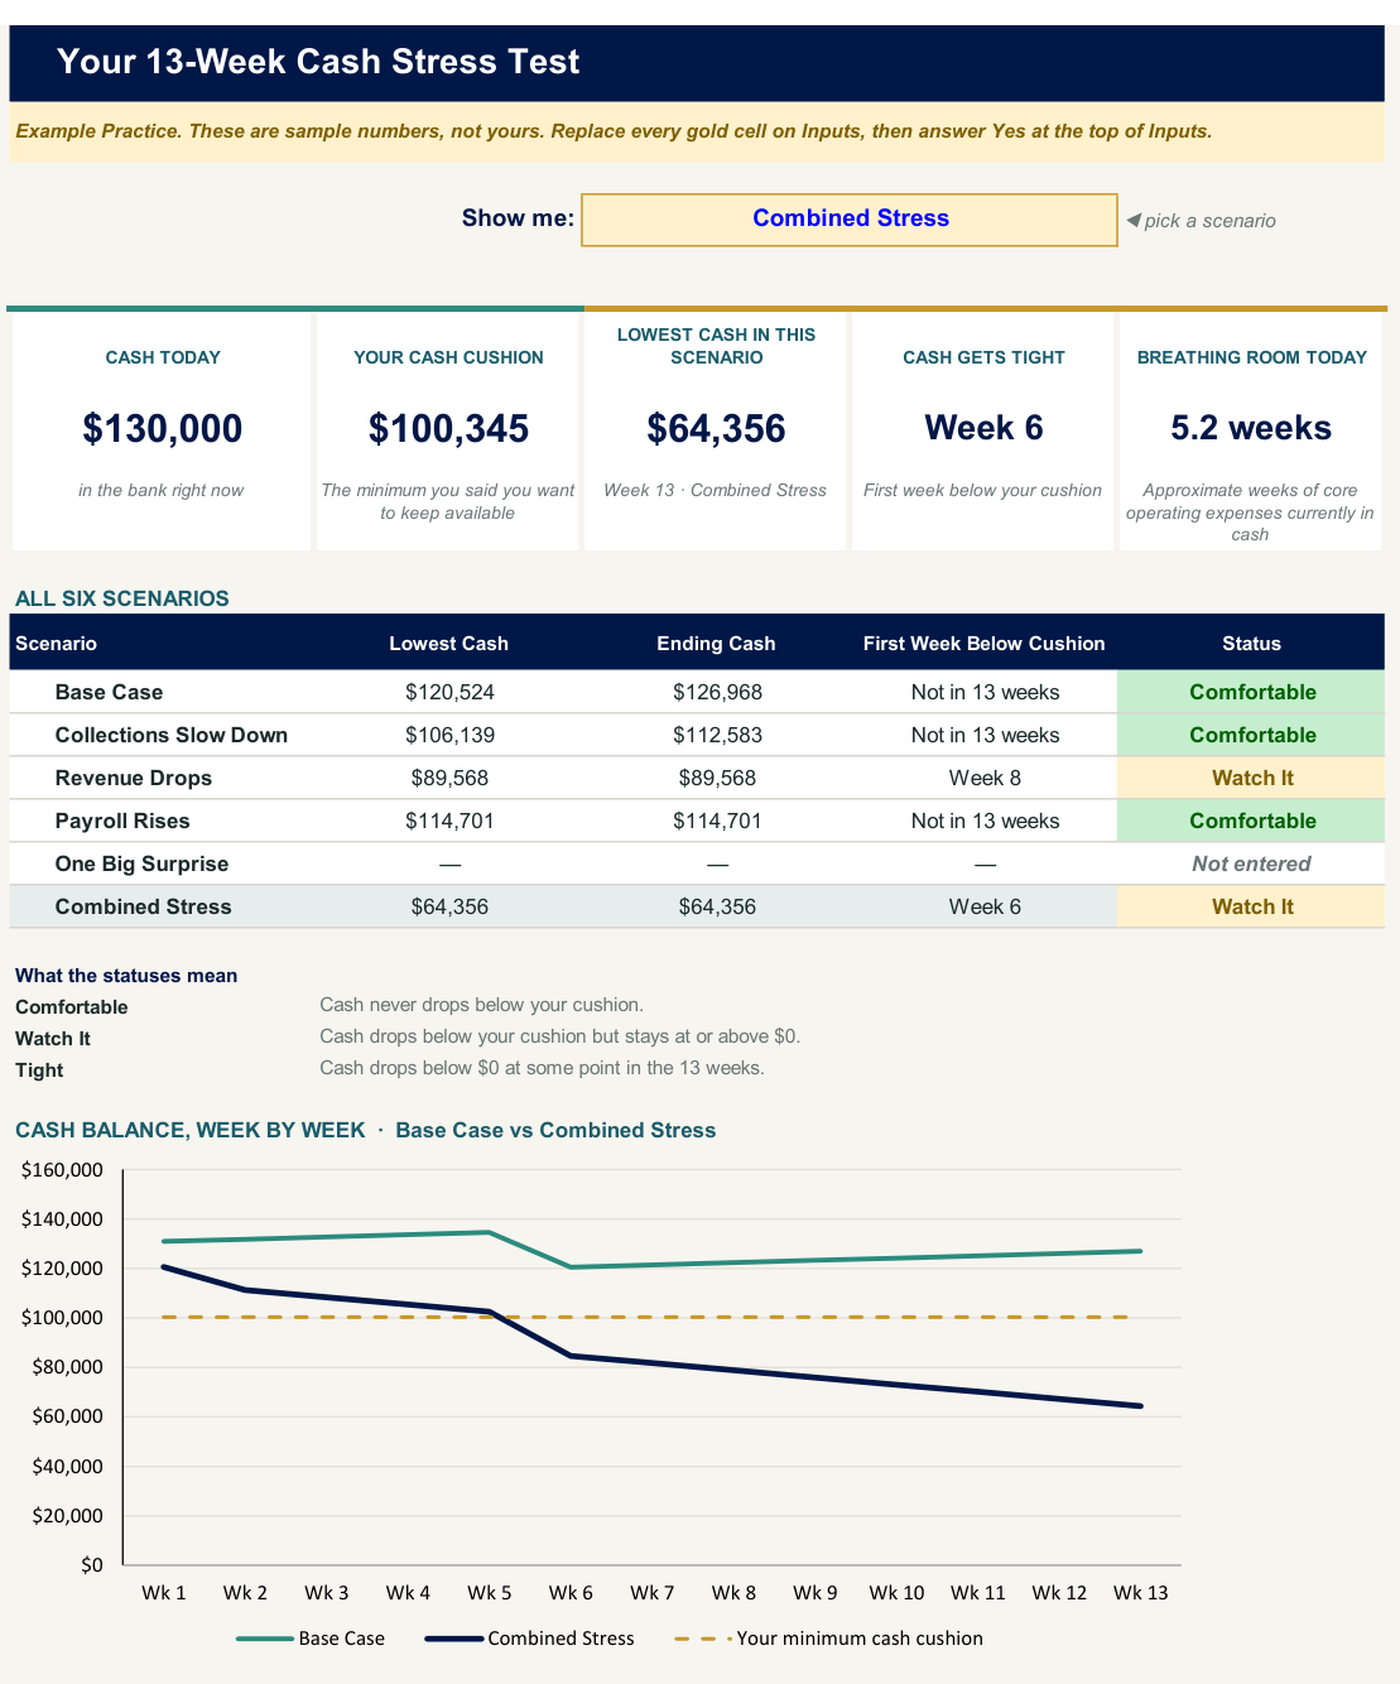
Task: Select the "Your 13-Week Cash Stress Test" title
Action: point(318,62)
